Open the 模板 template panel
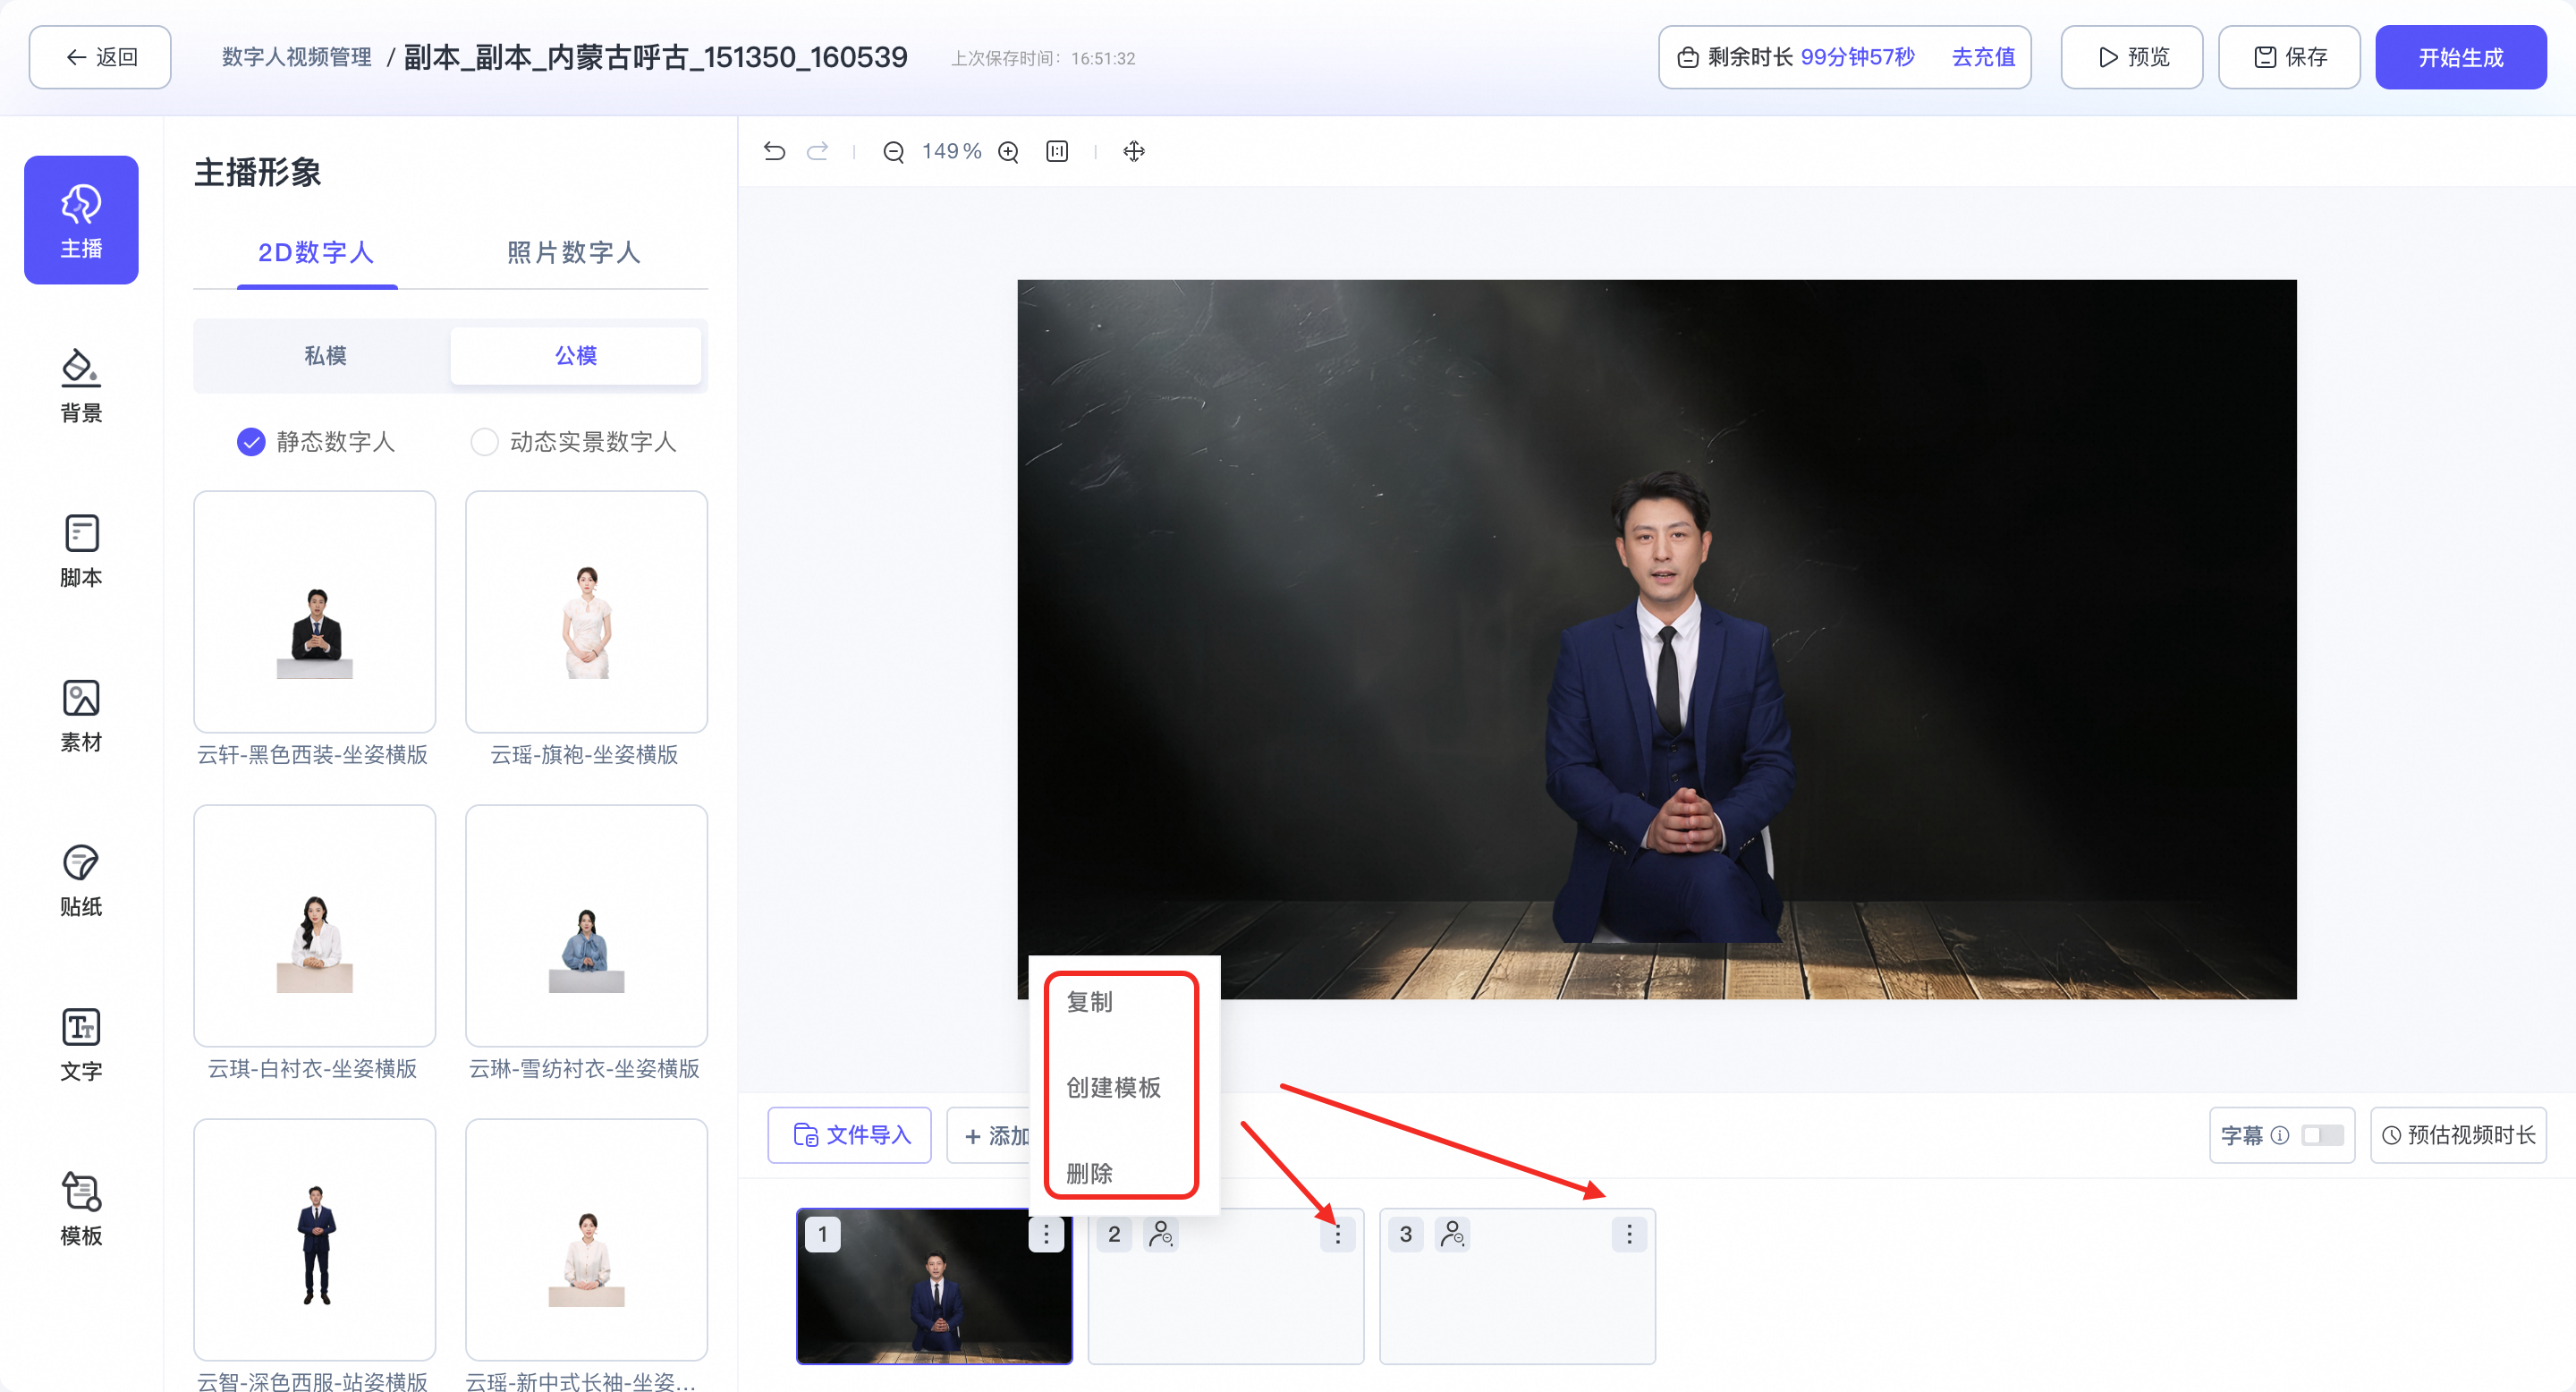 [x=81, y=1209]
